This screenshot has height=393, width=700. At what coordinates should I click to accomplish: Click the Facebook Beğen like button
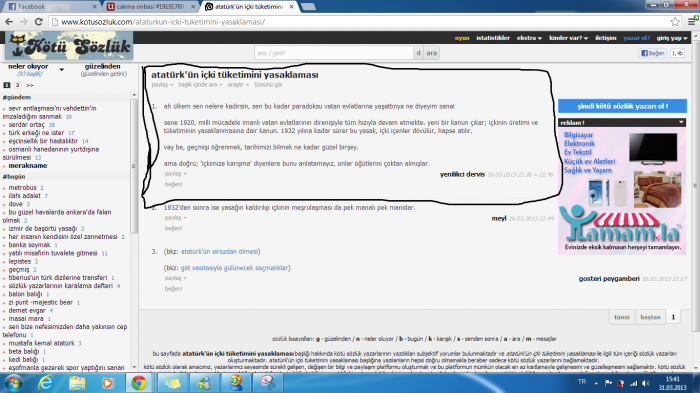(653, 53)
